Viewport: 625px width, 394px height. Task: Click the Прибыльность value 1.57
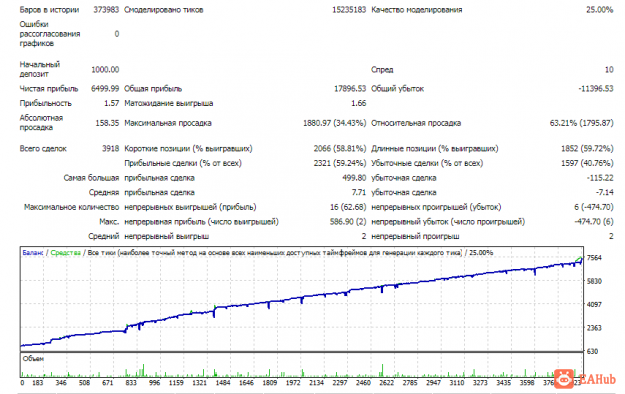pyautogui.click(x=112, y=103)
